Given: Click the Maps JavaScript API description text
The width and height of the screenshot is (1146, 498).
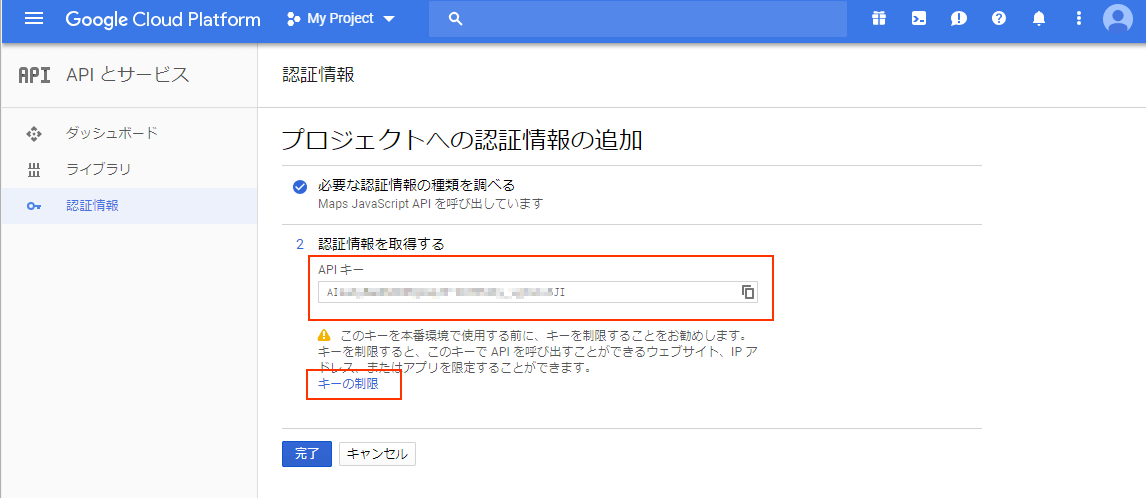Looking at the screenshot, I should [x=430, y=203].
